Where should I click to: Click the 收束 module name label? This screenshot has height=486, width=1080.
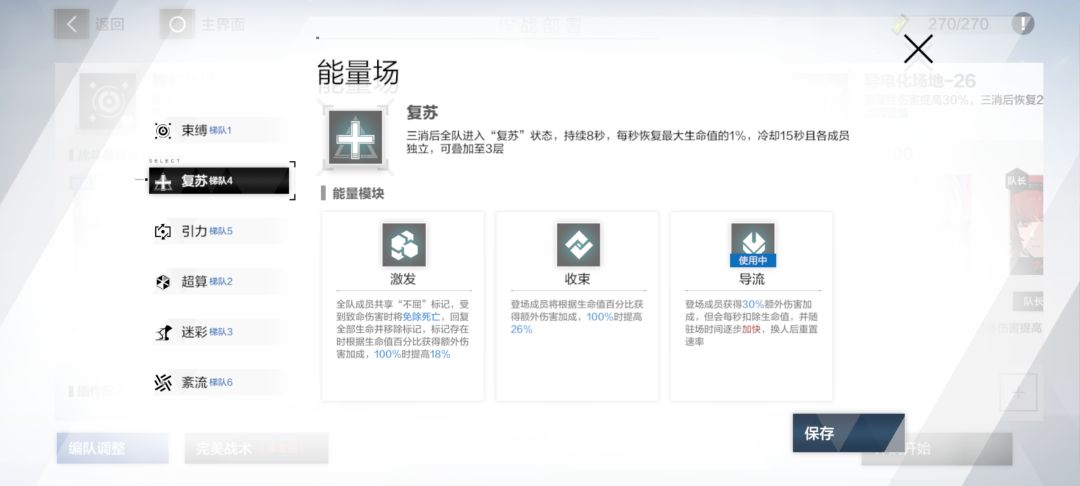[577, 279]
